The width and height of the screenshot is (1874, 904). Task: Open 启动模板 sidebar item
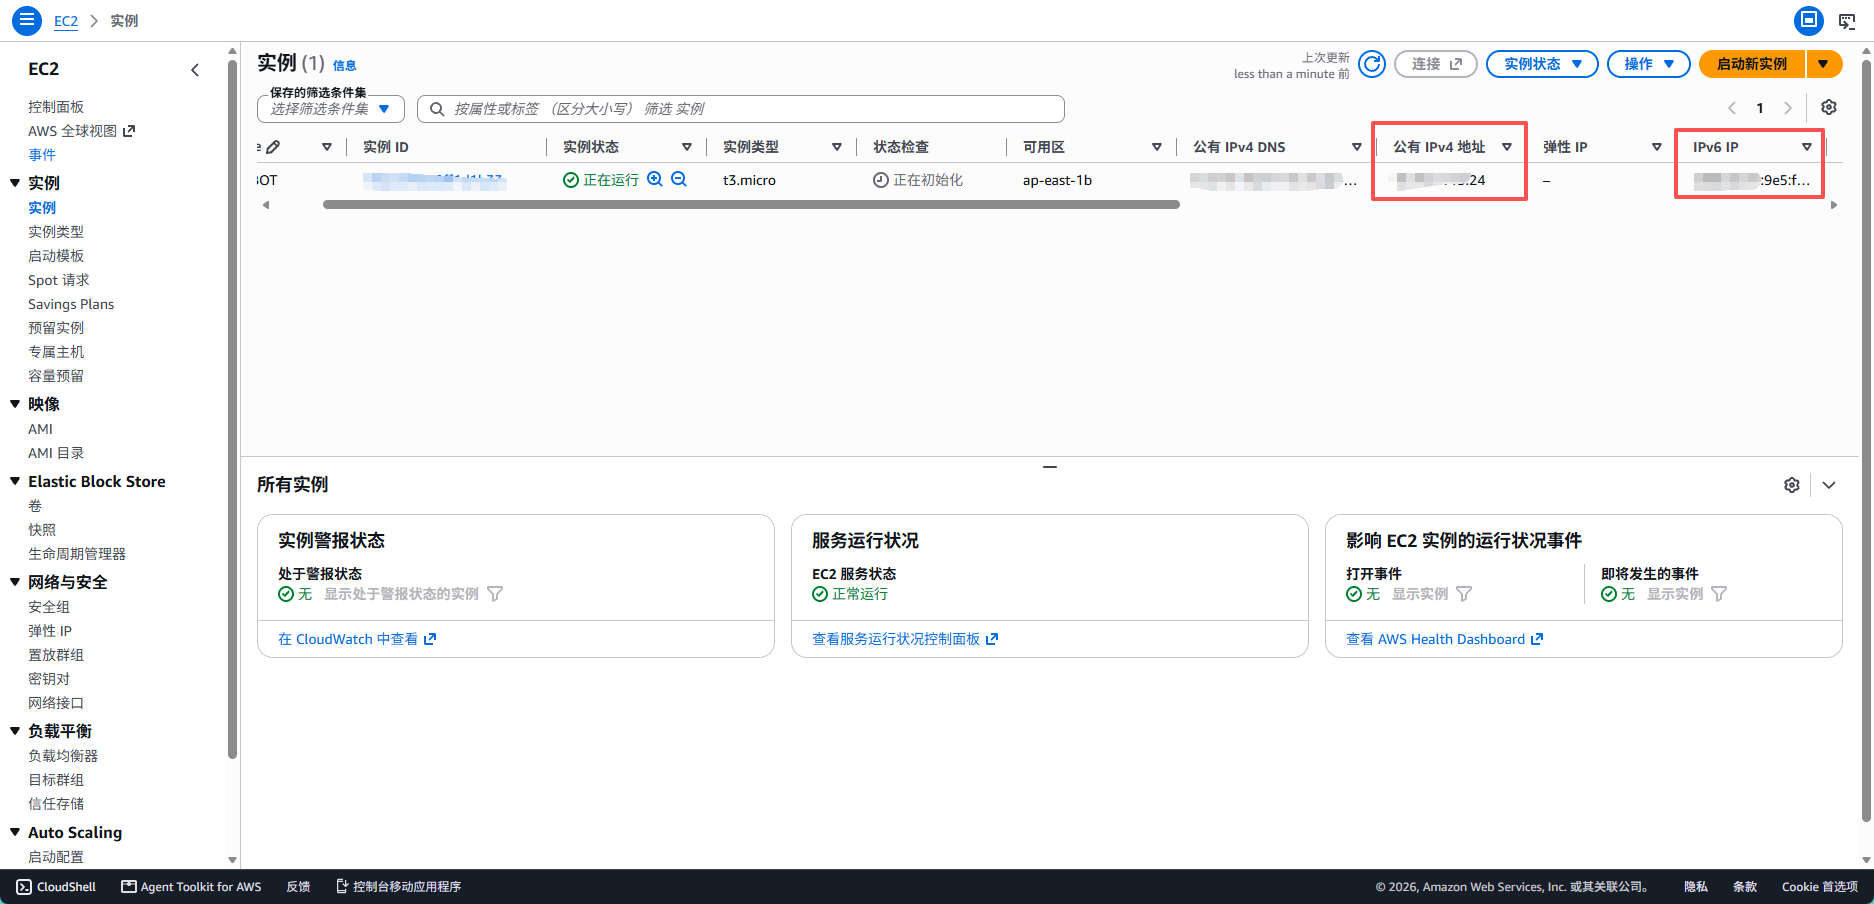[x=56, y=256]
